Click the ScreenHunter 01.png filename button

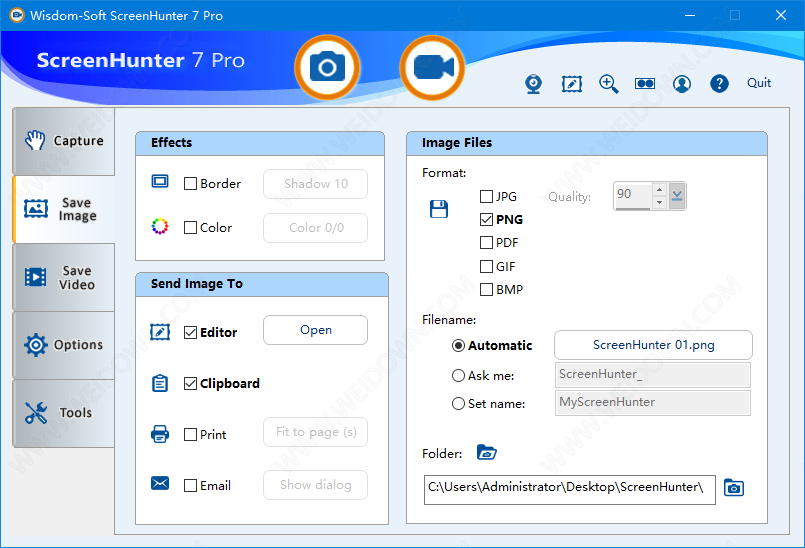pyautogui.click(x=653, y=345)
